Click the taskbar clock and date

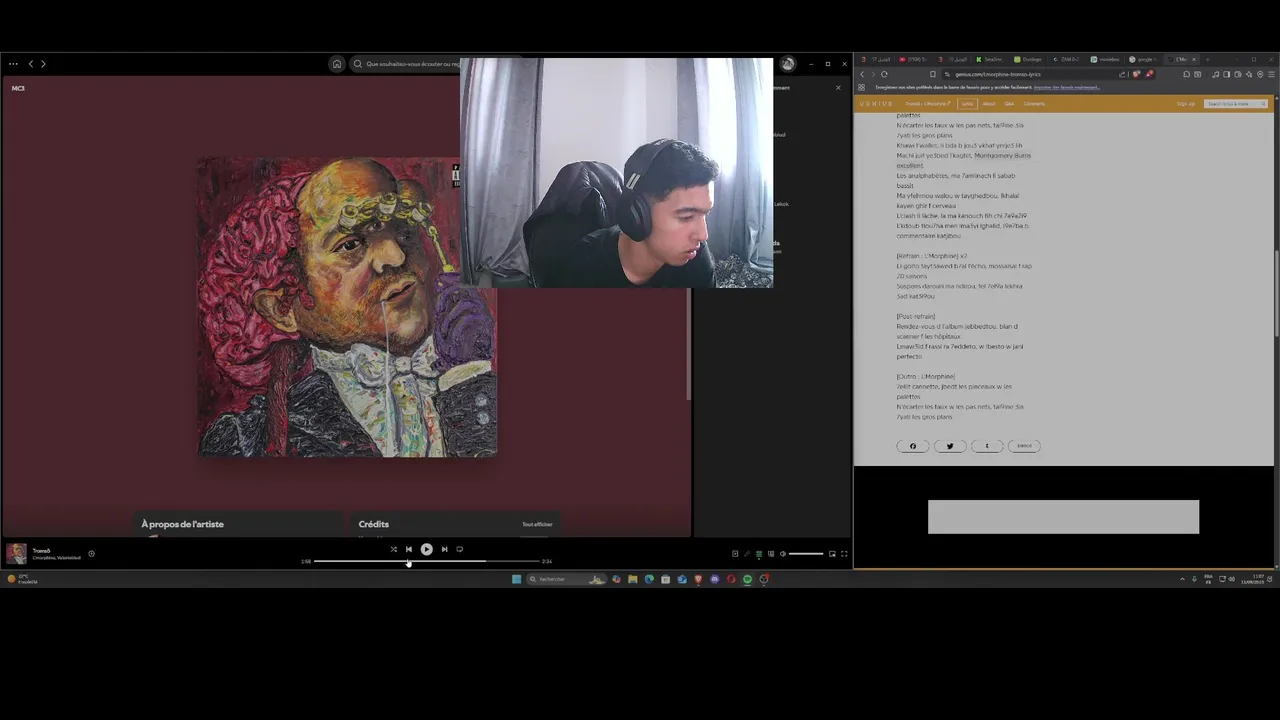pyautogui.click(x=1252, y=579)
